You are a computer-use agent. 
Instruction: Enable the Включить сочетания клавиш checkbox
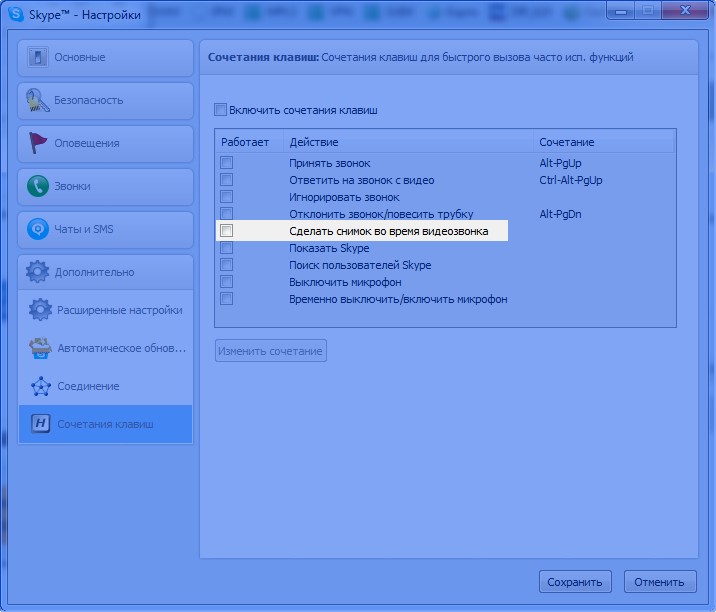click(x=221, y=110)
